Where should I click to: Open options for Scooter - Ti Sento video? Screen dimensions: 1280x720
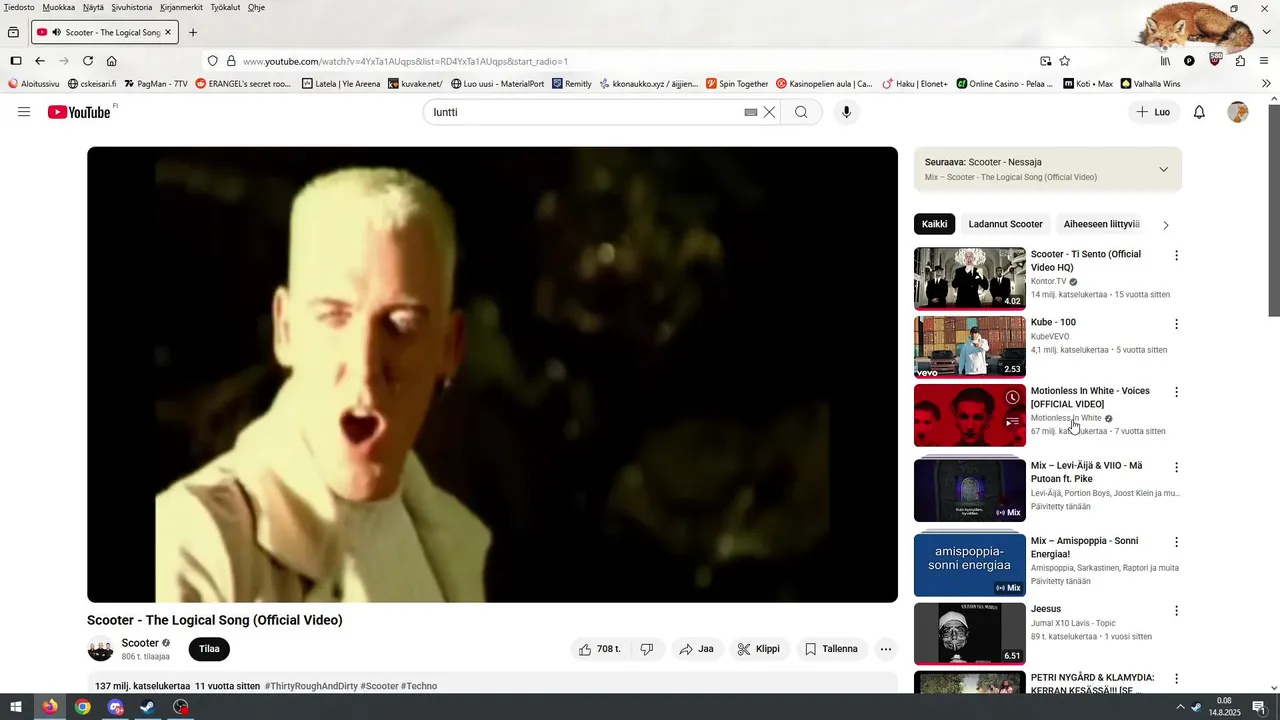(x=1176, y=256)
